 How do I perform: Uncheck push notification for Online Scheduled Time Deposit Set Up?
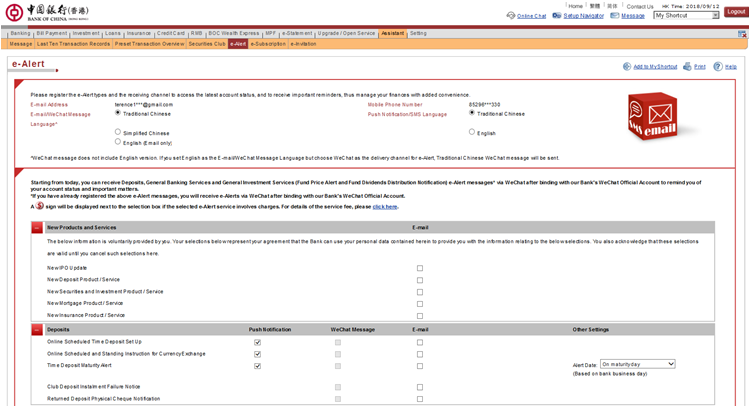[x=257, y=342]
